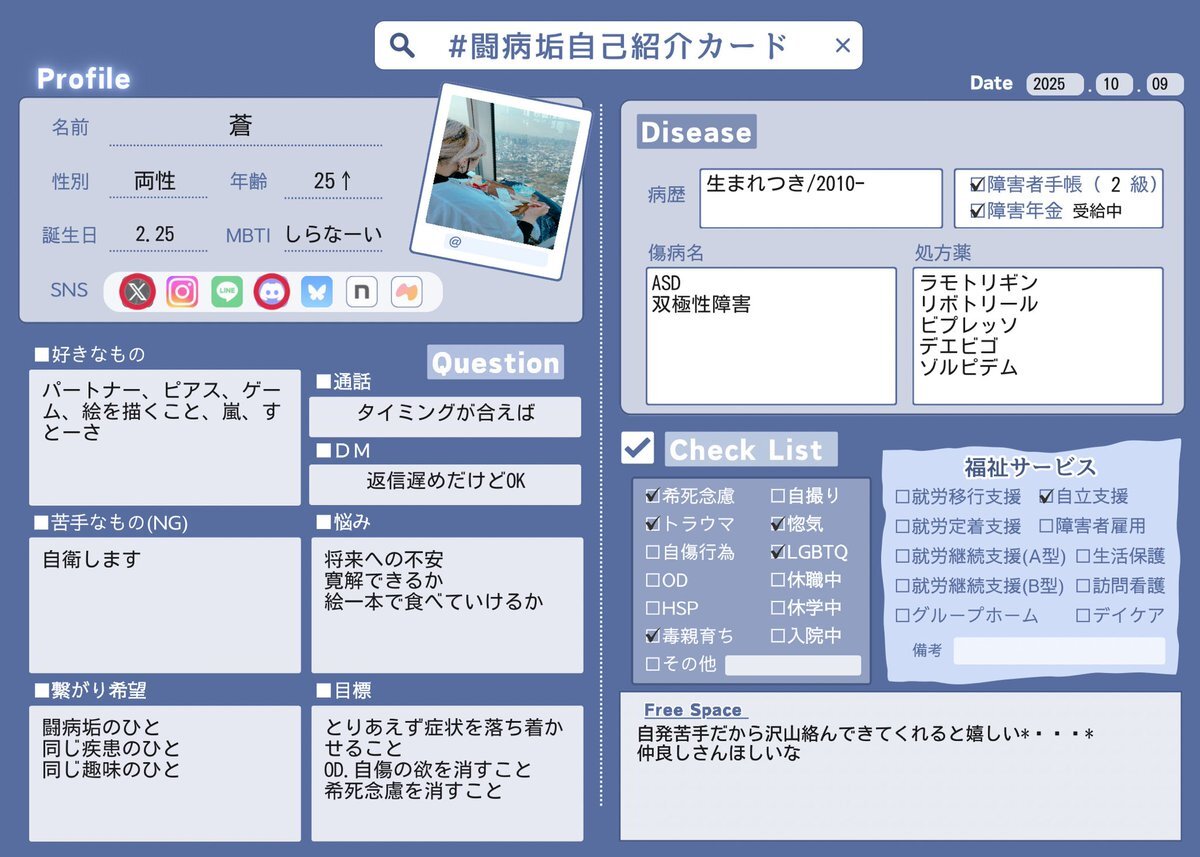Check the 訪問看護 checkbox
This screenshot has height=857, width=1200.
pos(1082,586)
